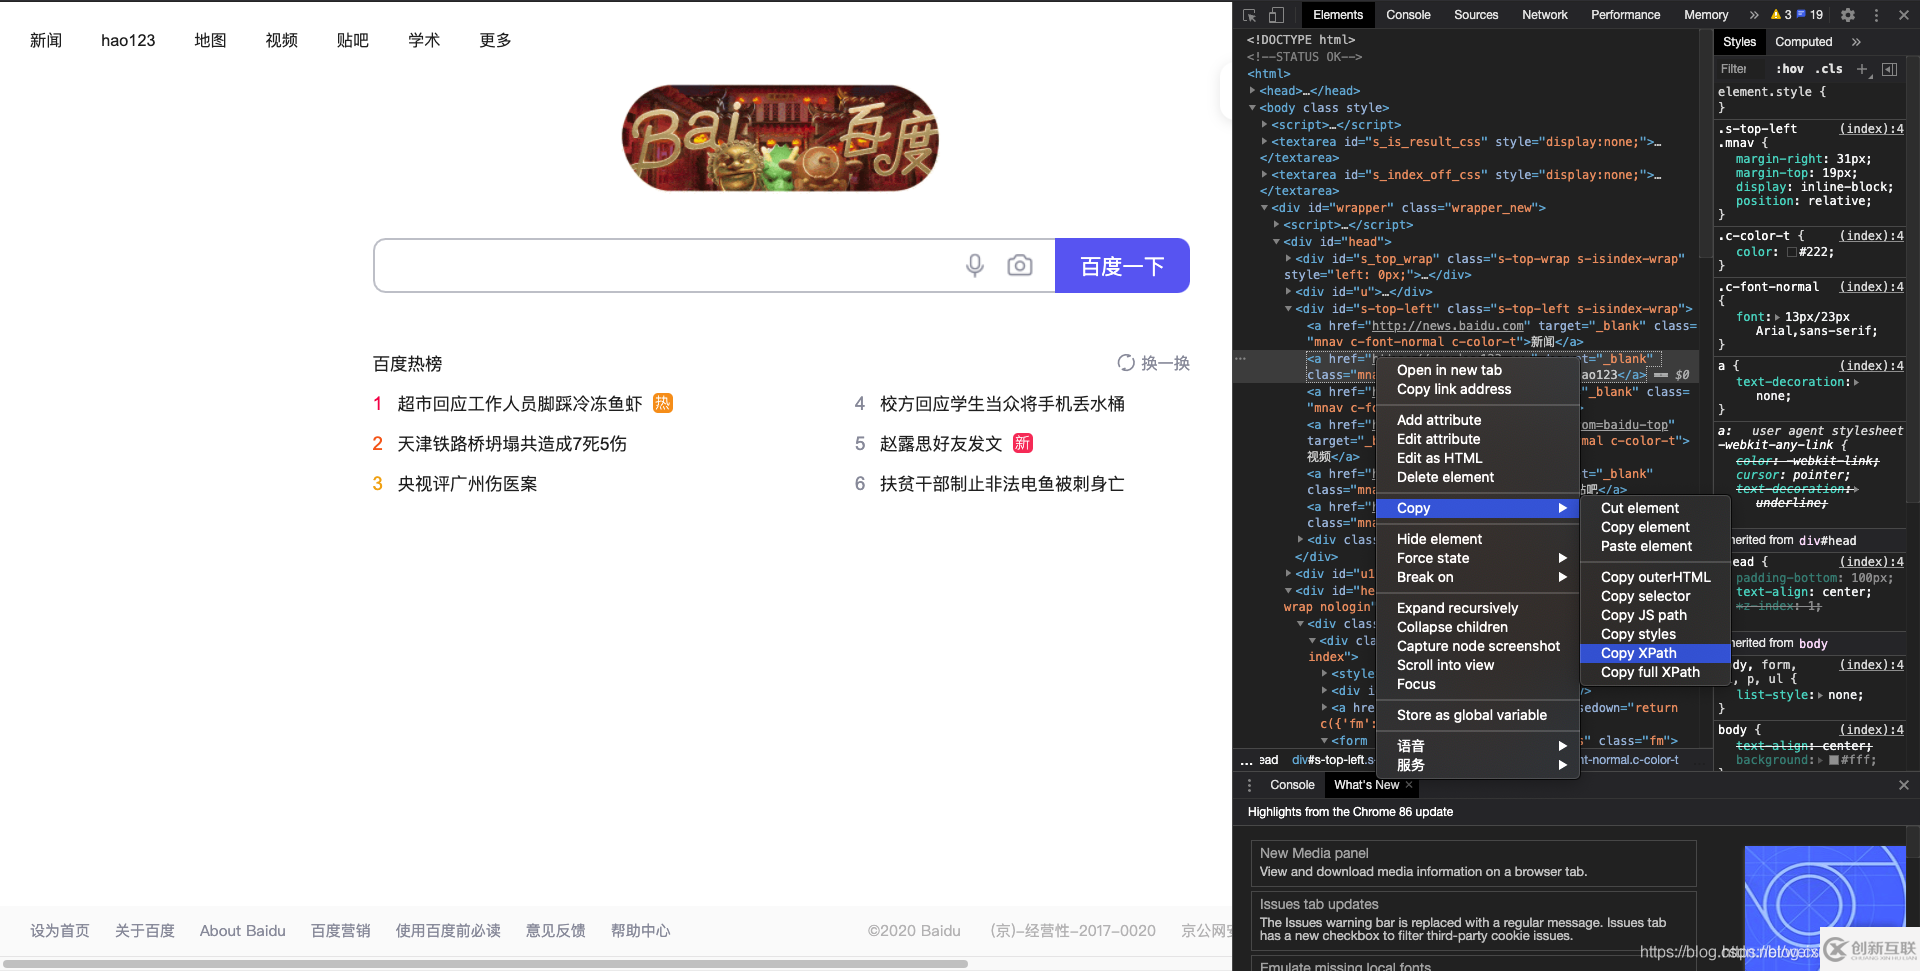The height and width of the screenshot is (971, 1920).
Task: Open the Memory tab
Action: coord(1705,15)
